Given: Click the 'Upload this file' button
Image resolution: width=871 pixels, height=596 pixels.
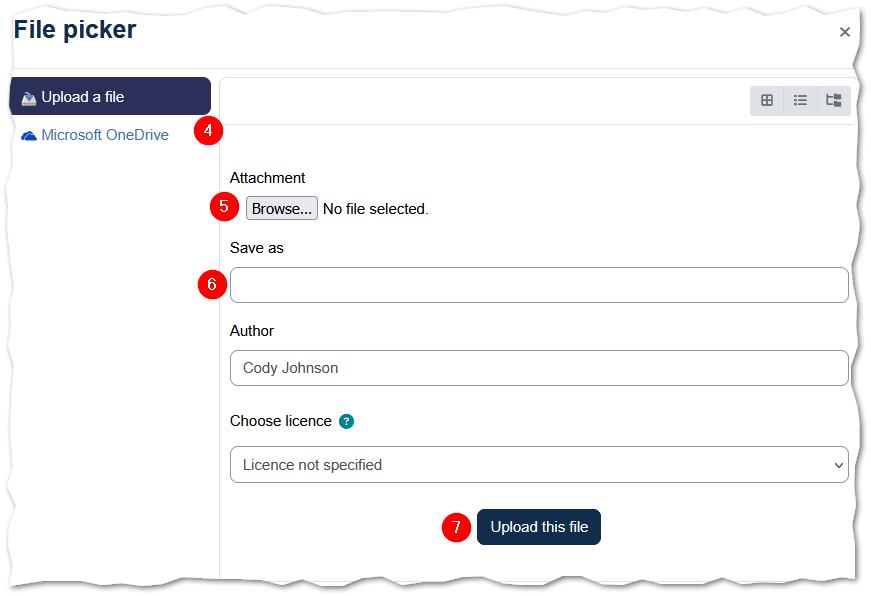Looking at the screenshot, I should coord(538,527).
